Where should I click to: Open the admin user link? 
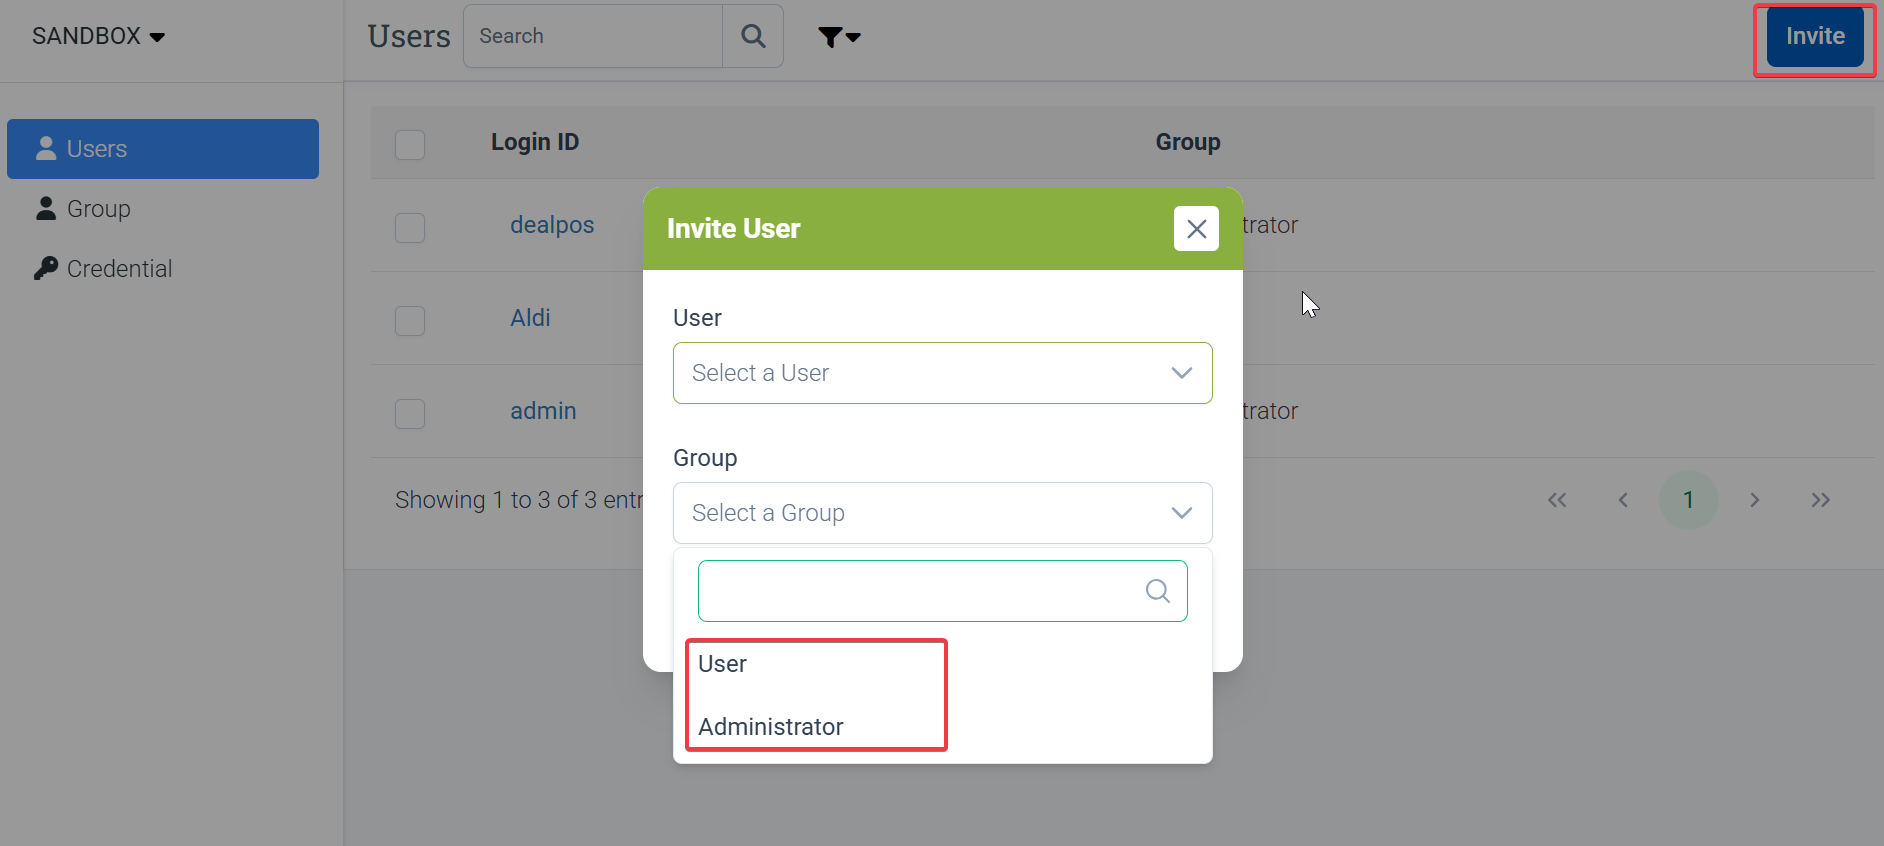coord(543,411)
